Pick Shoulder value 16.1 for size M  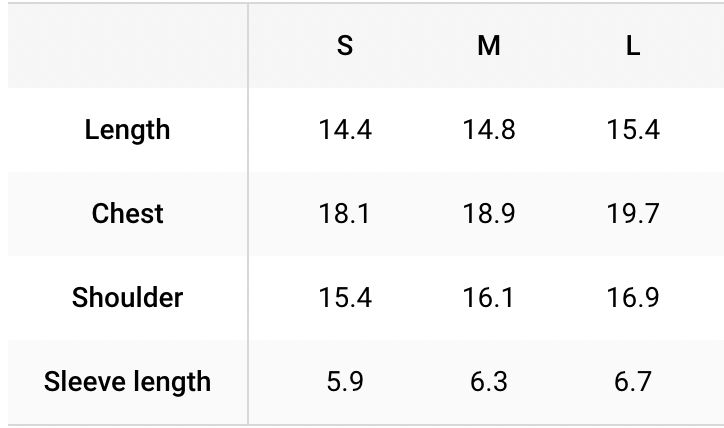pos(489,298)
